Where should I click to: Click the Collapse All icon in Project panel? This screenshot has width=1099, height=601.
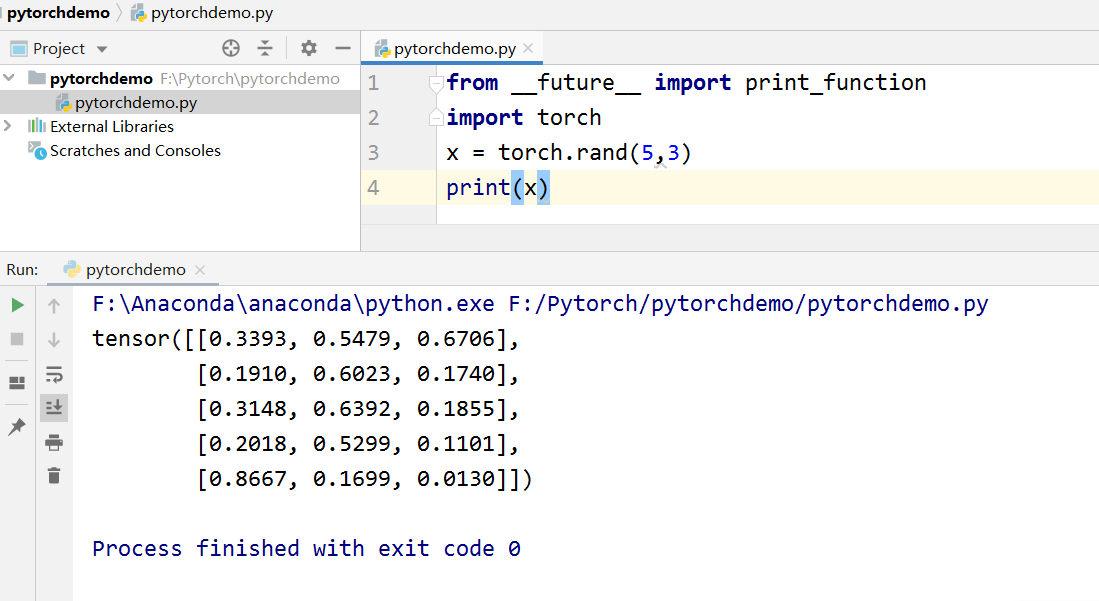[265, 48]
